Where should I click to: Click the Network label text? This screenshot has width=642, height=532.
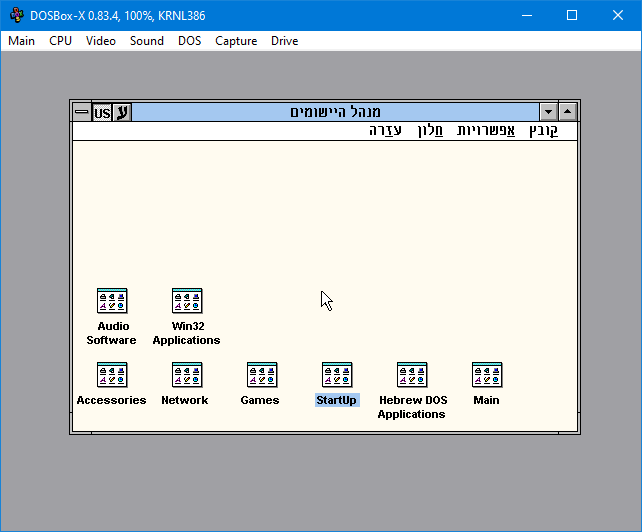(x=185, y=400)
